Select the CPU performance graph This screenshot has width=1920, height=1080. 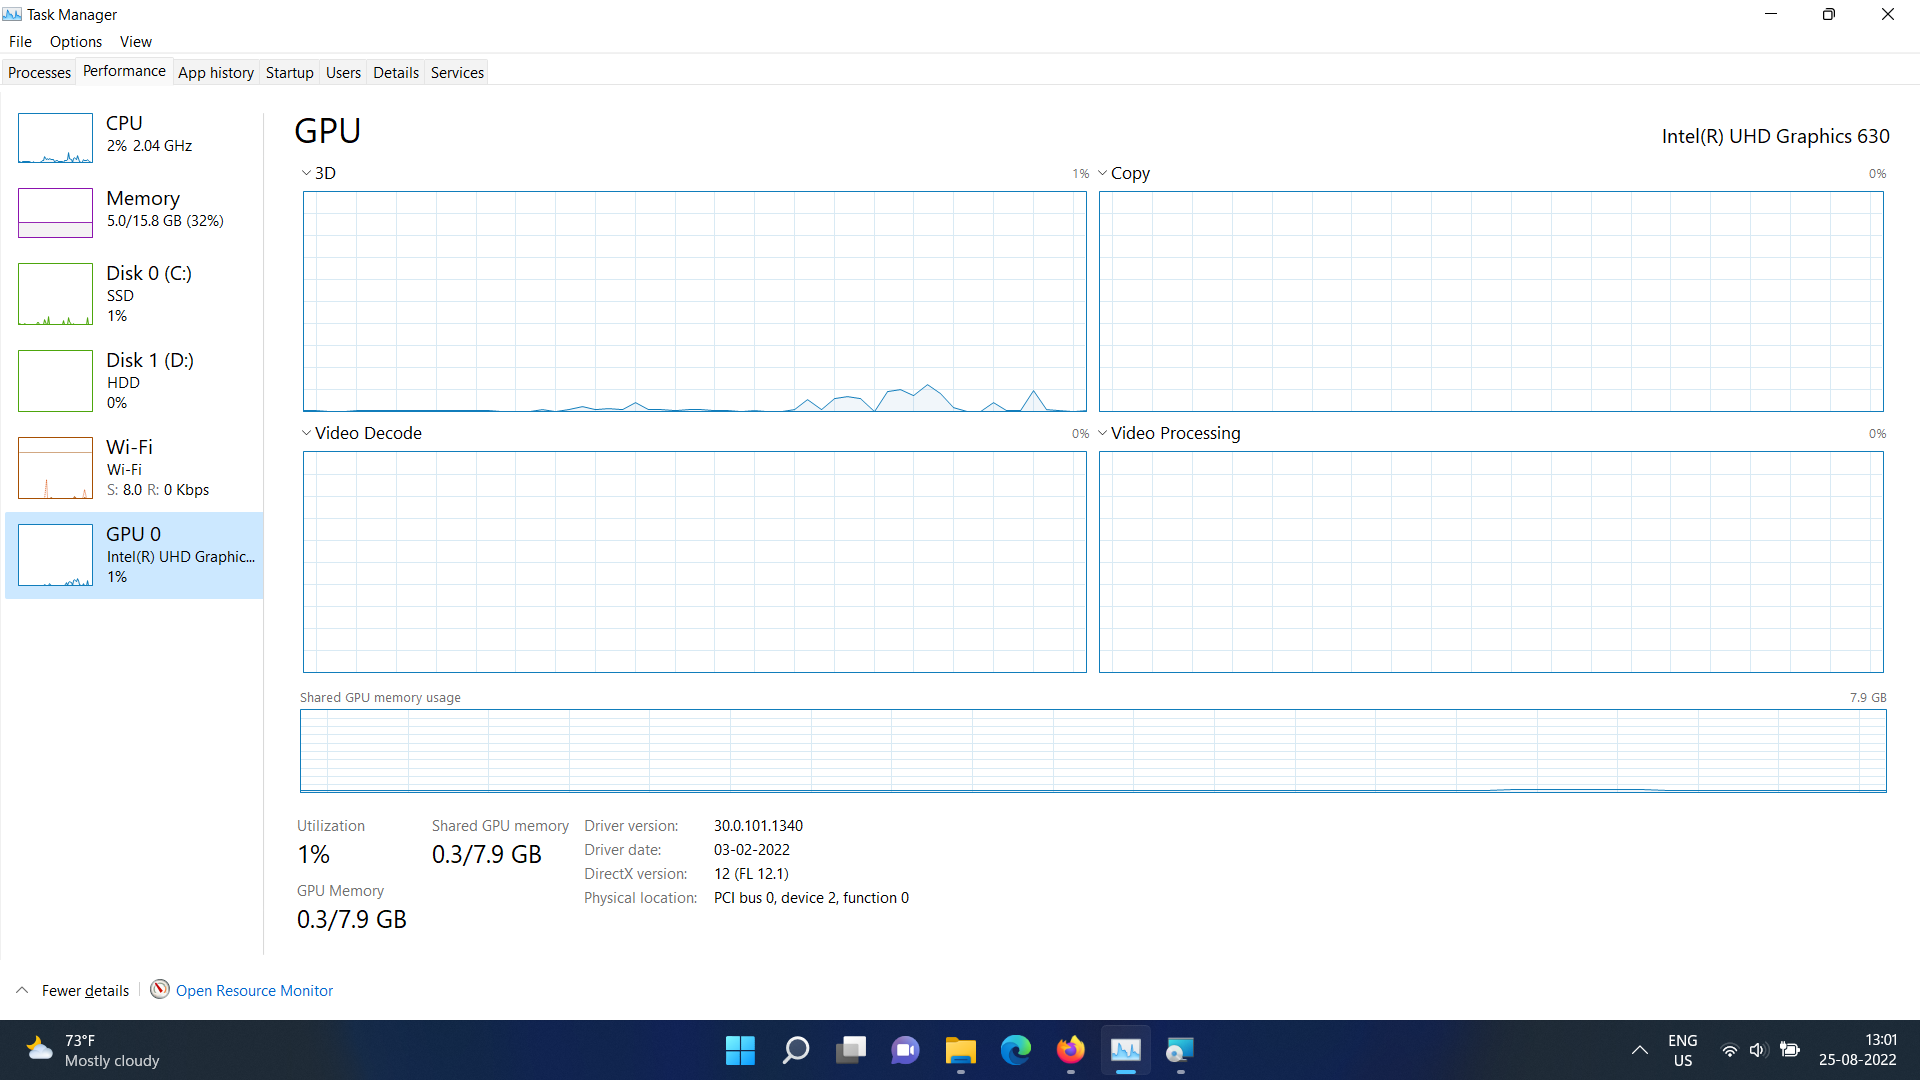(x=133, y=138)
